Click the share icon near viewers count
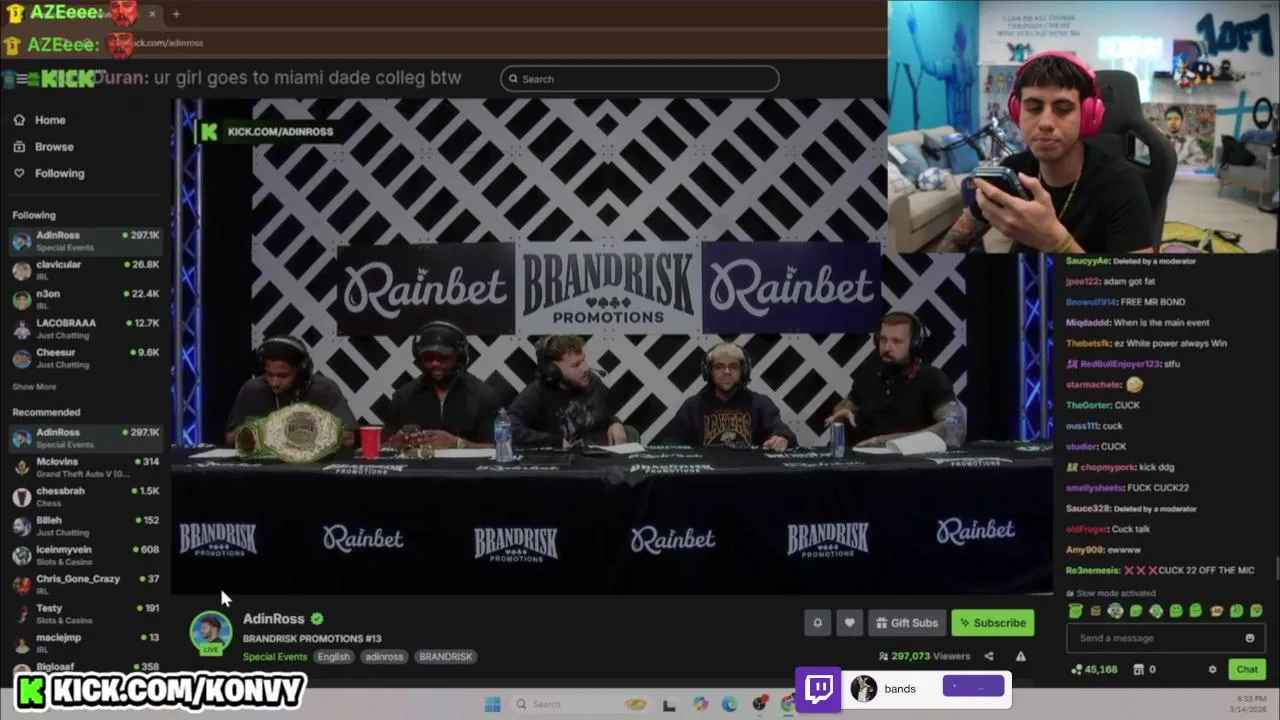The width and height of the screenshot is (1280, 720). click(989, 656)
